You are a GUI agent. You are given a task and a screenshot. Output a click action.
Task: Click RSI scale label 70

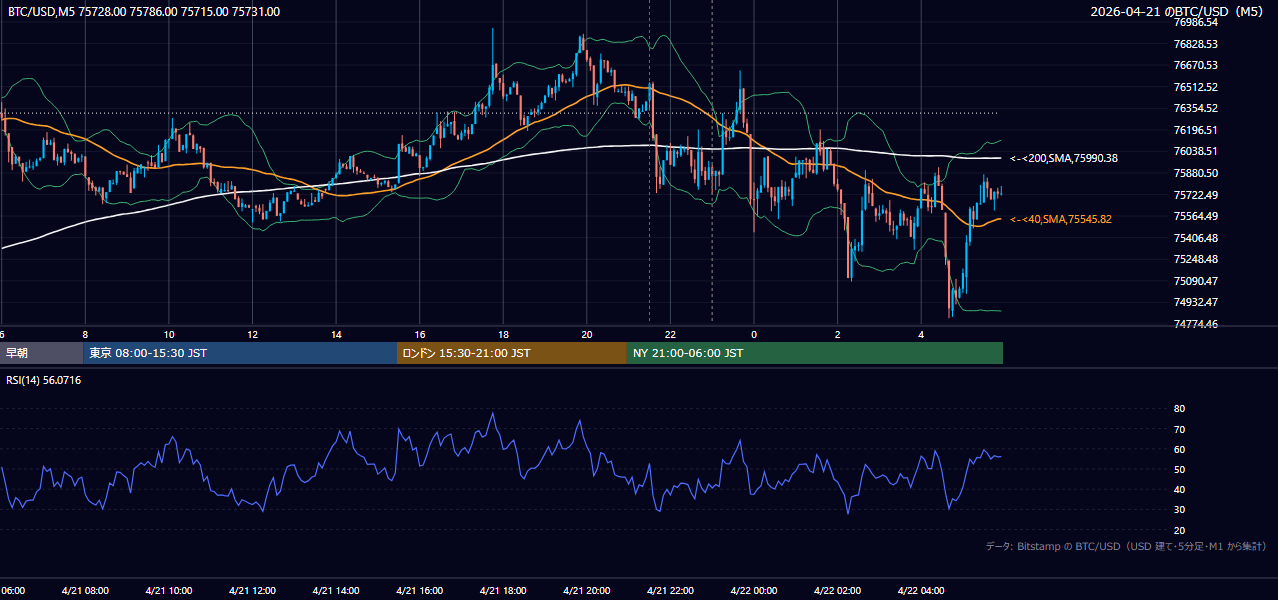click(1179, 429)
